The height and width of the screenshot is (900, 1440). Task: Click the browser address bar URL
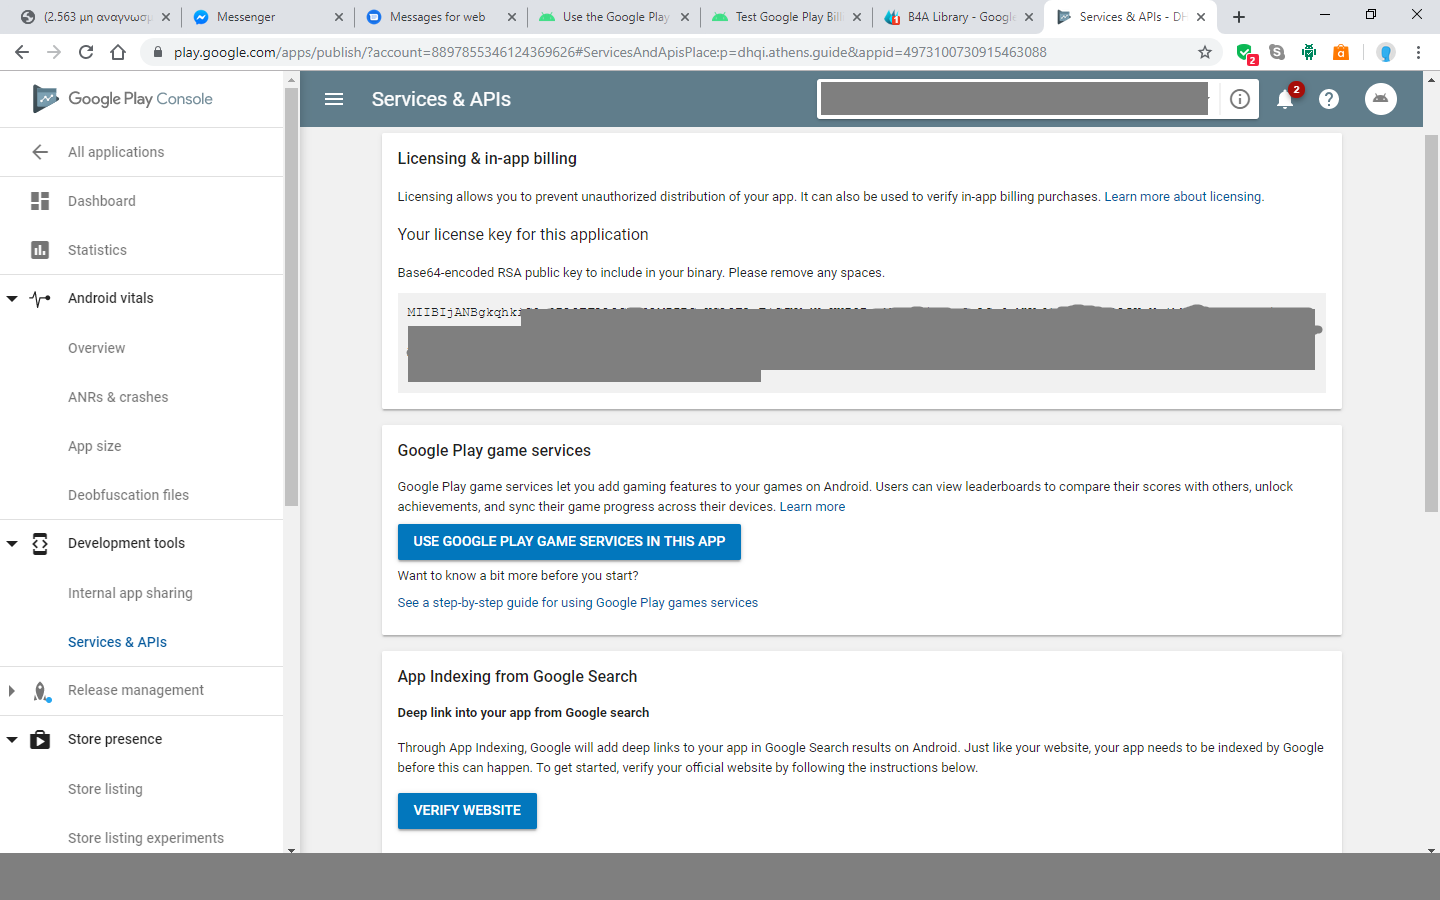pyautogui.click(x=610, y=52)
